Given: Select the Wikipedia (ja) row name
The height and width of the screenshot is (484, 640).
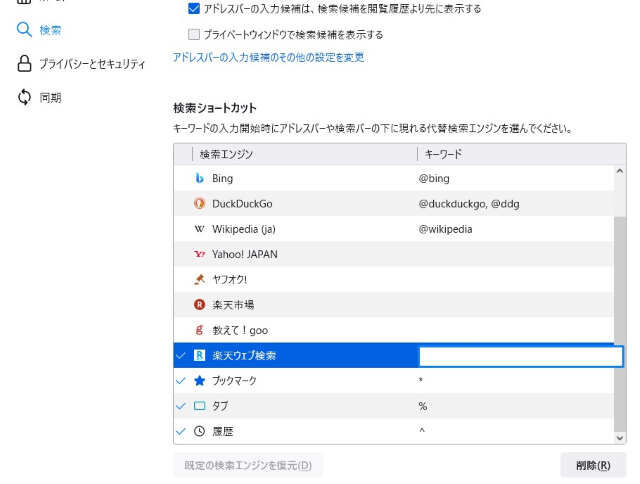Looking at the screenshot, I should click(x=244, y=229).
